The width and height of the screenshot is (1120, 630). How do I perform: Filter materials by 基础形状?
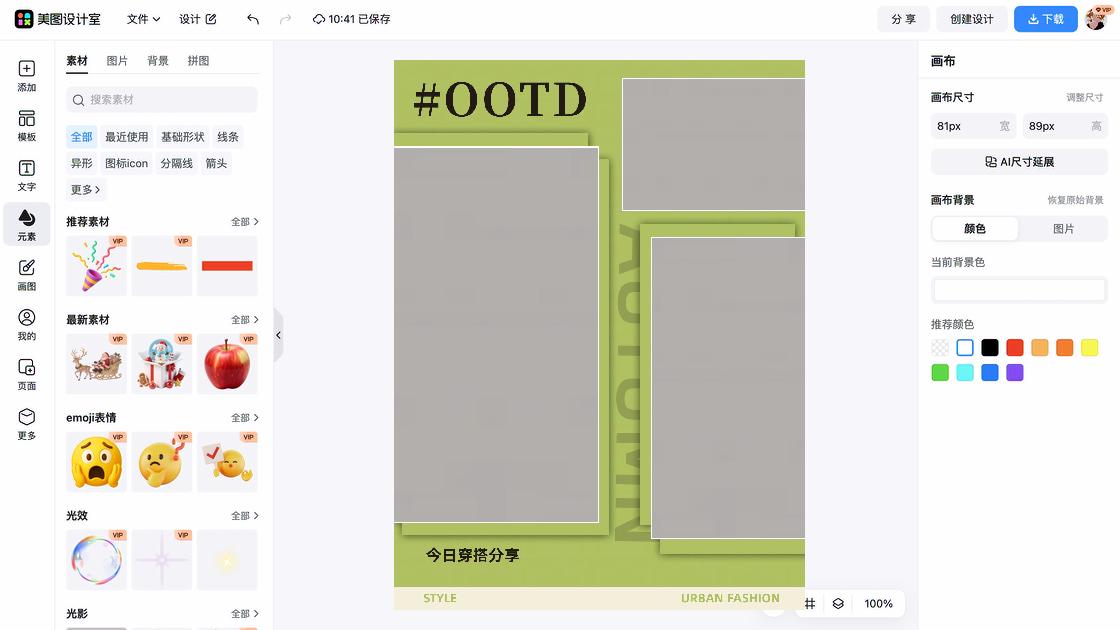tap(182, 136)
